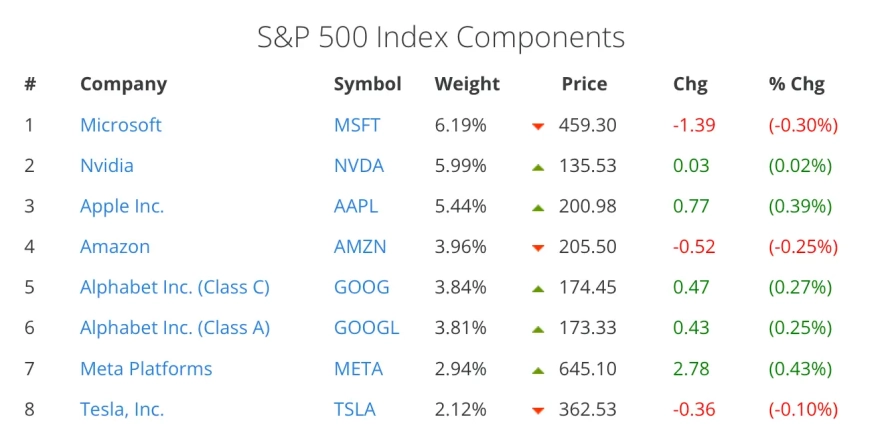This screenshot has height=433, width=884.
Task: Click the green up arrow beside Nvidia price
Action: click(x=538, y=166)
